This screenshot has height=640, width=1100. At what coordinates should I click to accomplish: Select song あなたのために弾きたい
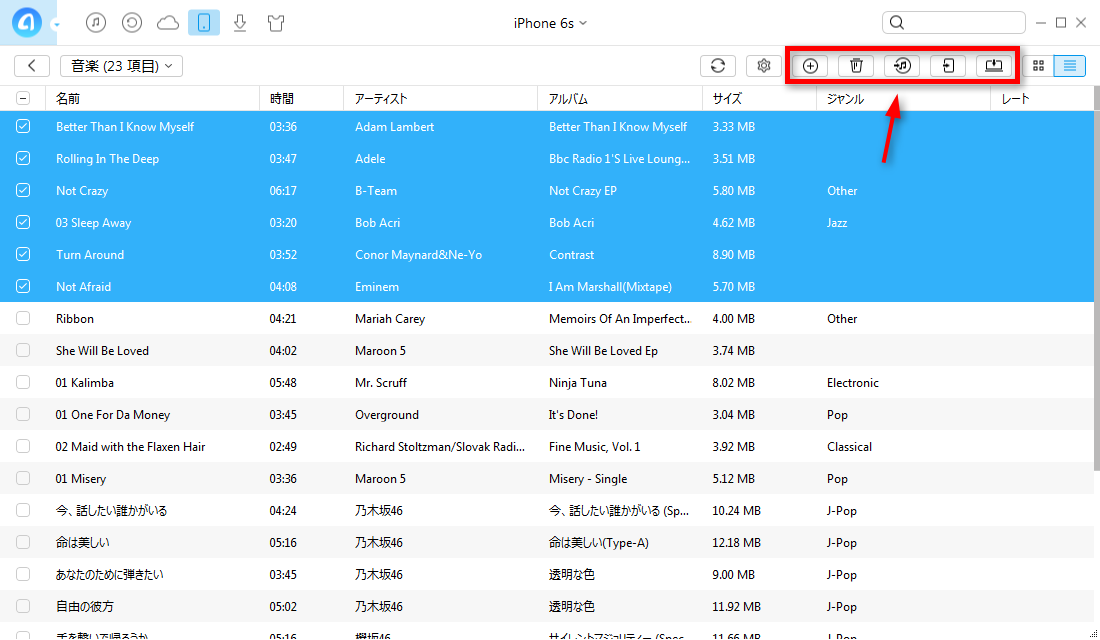[x=109, y=575]
